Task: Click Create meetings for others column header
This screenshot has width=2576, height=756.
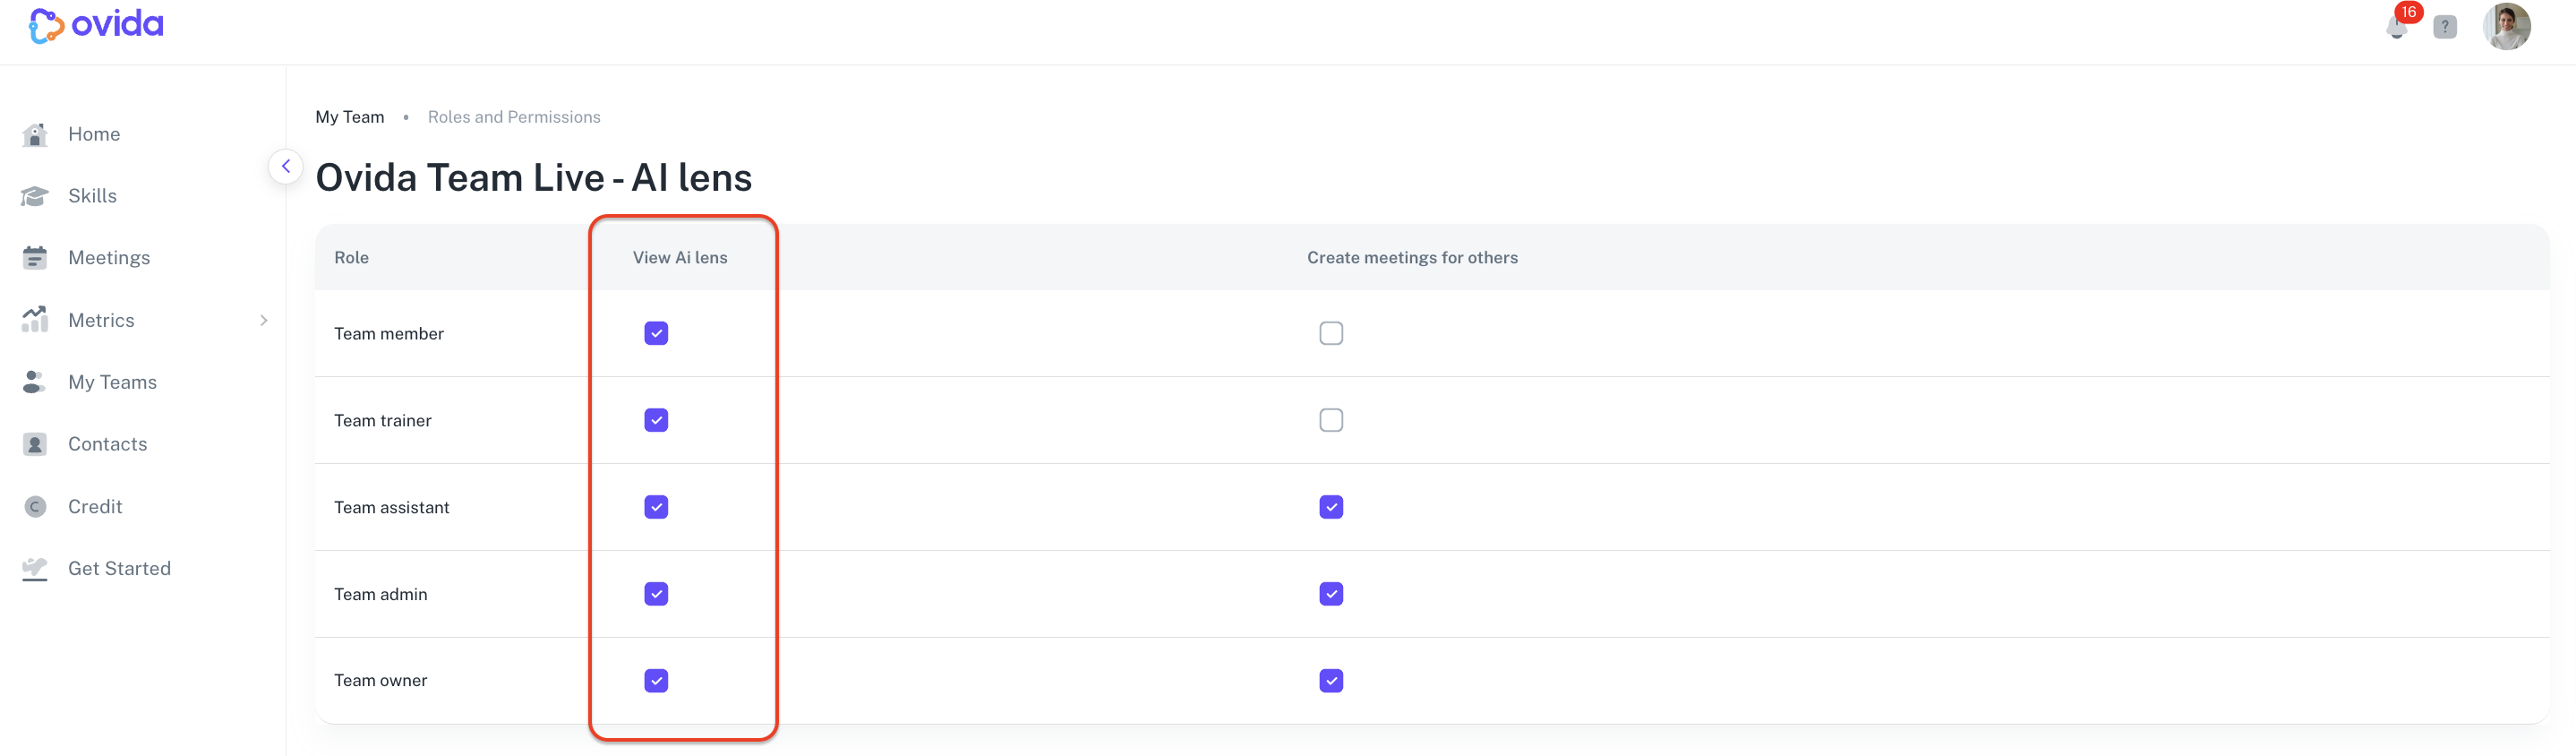Action: tap(1412, 258)
